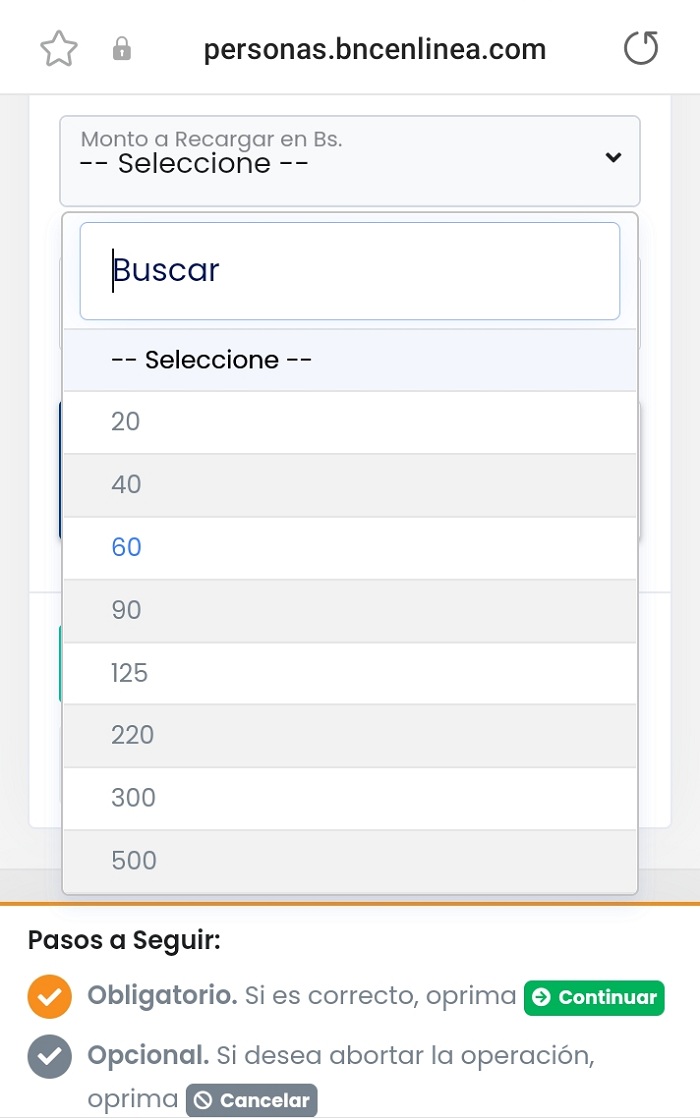The image size is (700, 1119).
Task: Pick 220 from the dropdown list
Action: coord(350,736)
